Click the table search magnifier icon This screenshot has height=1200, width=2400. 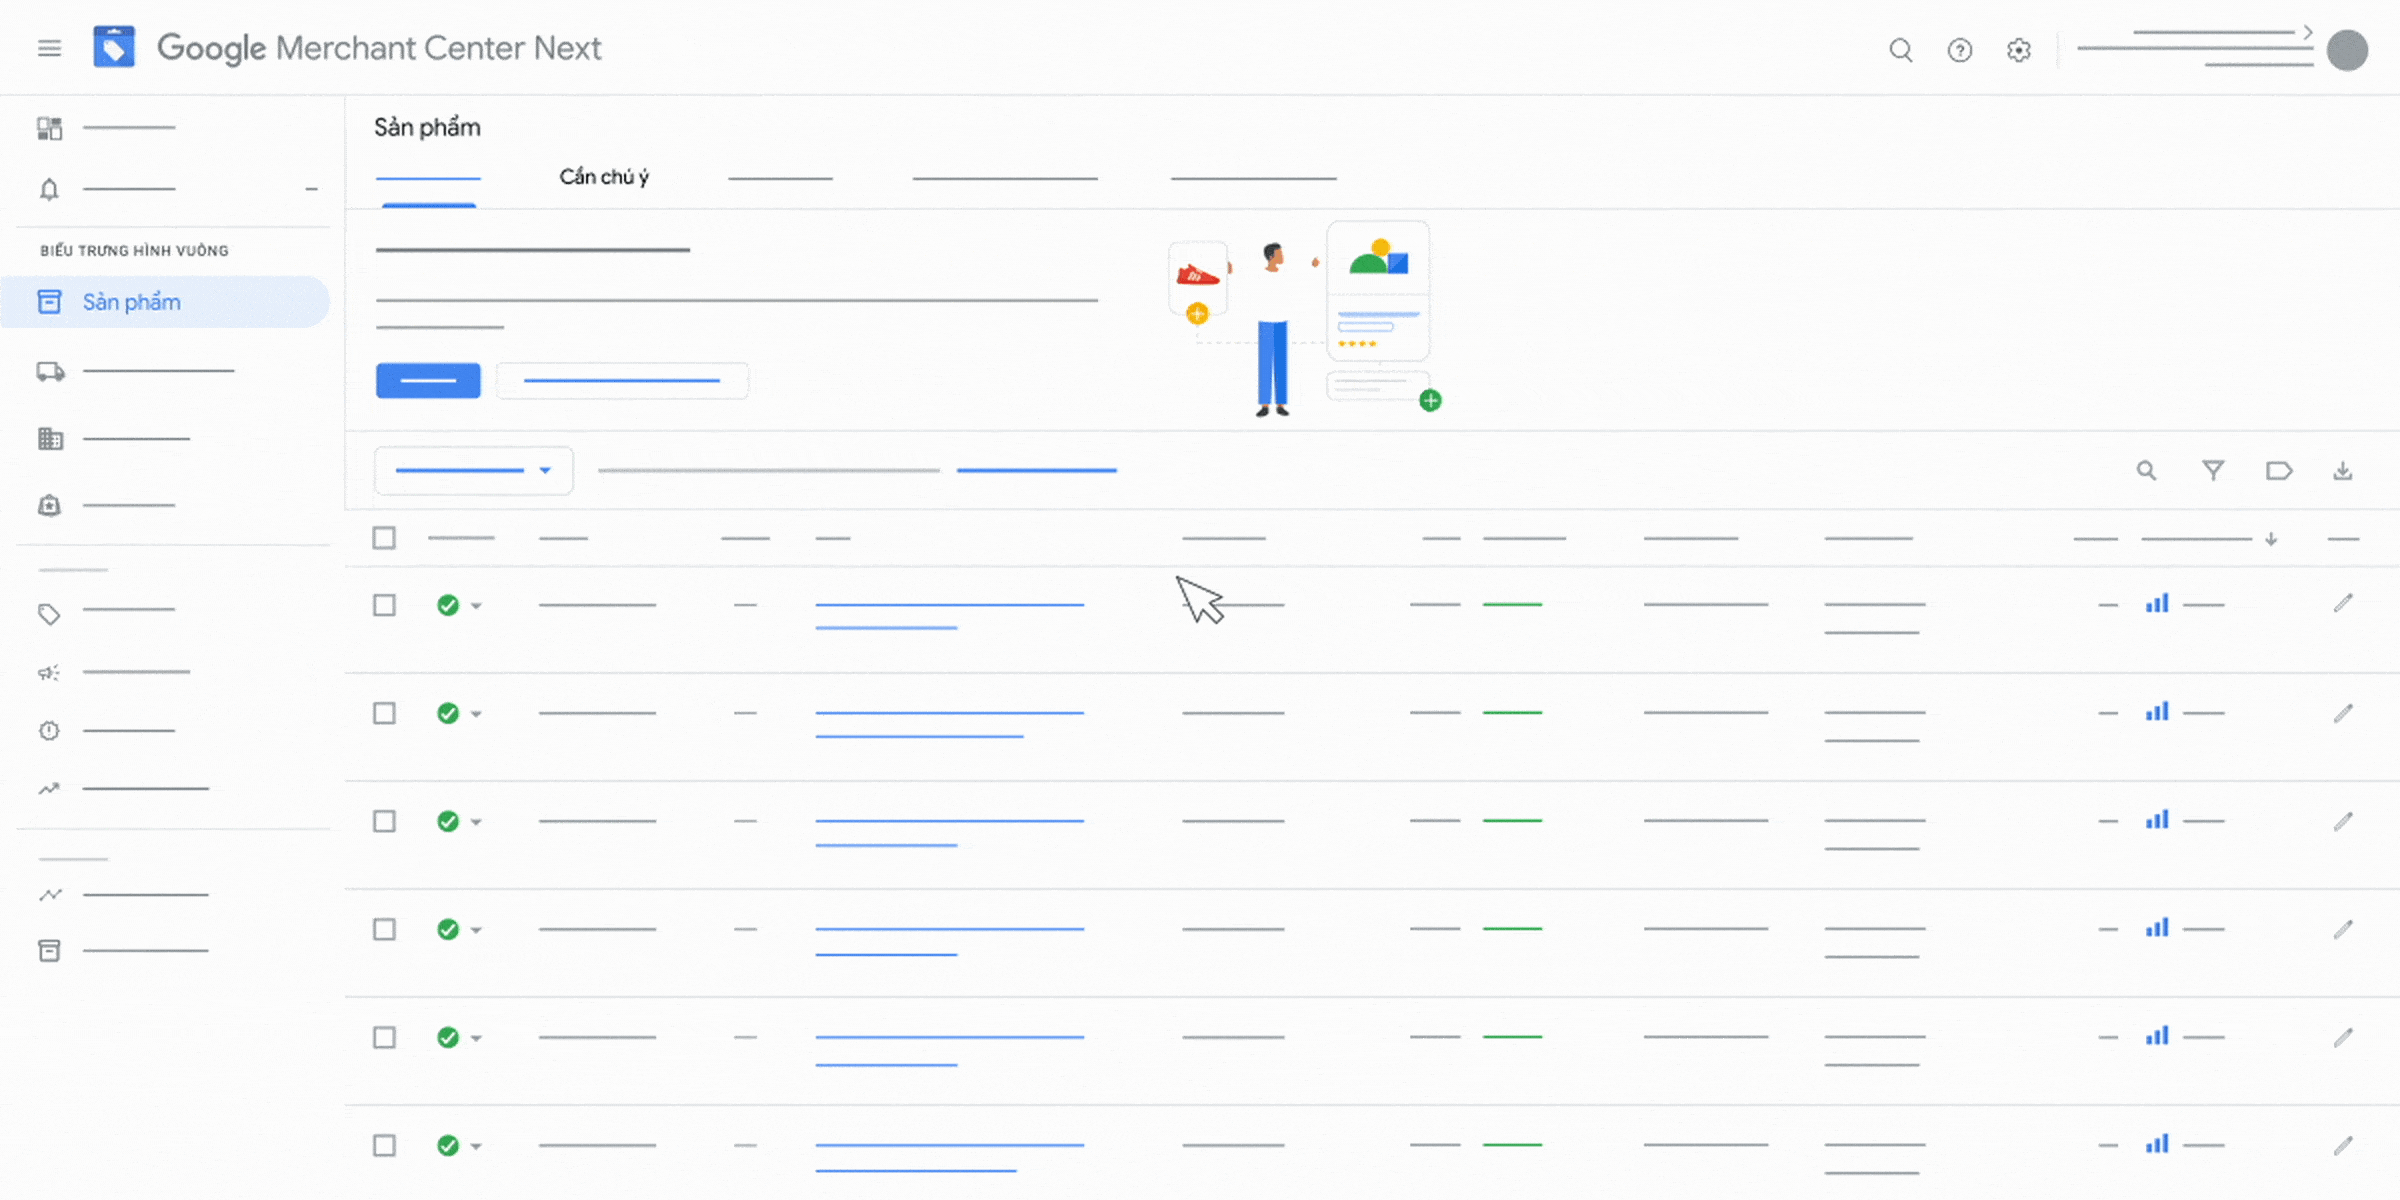[2146, 470]
